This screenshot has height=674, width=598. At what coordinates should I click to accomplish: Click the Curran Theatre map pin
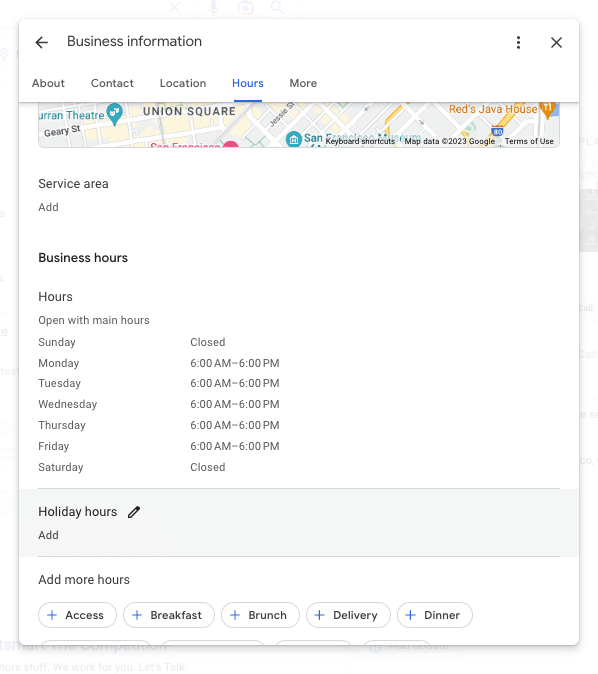(x=114, y=113)
